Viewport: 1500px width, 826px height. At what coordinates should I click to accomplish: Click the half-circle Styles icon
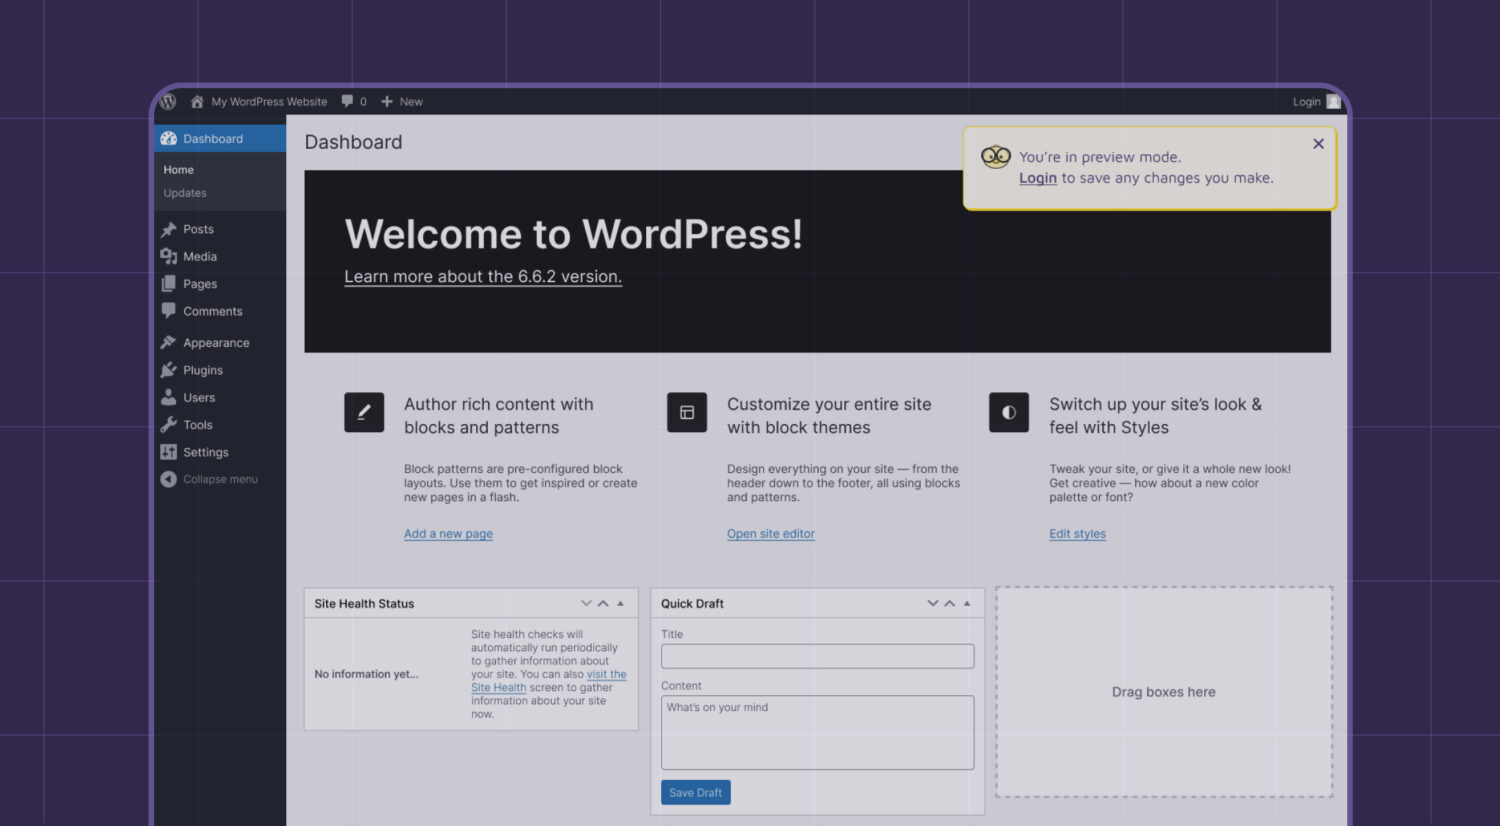pos(1008,412)
